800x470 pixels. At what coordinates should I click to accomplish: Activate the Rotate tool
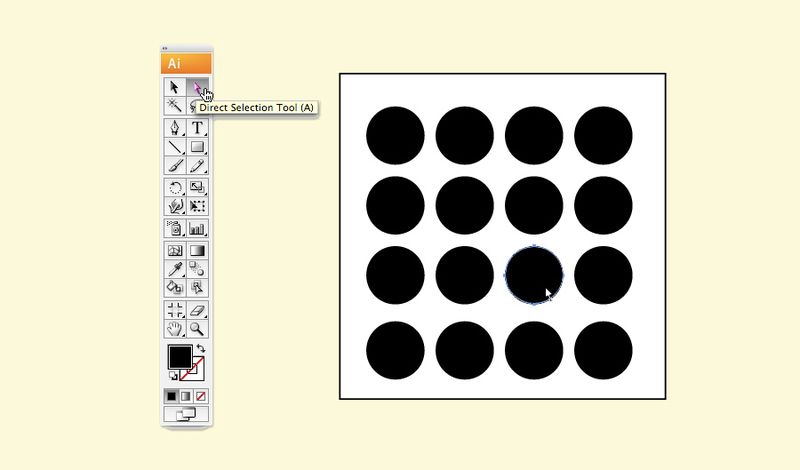point(175,187)
